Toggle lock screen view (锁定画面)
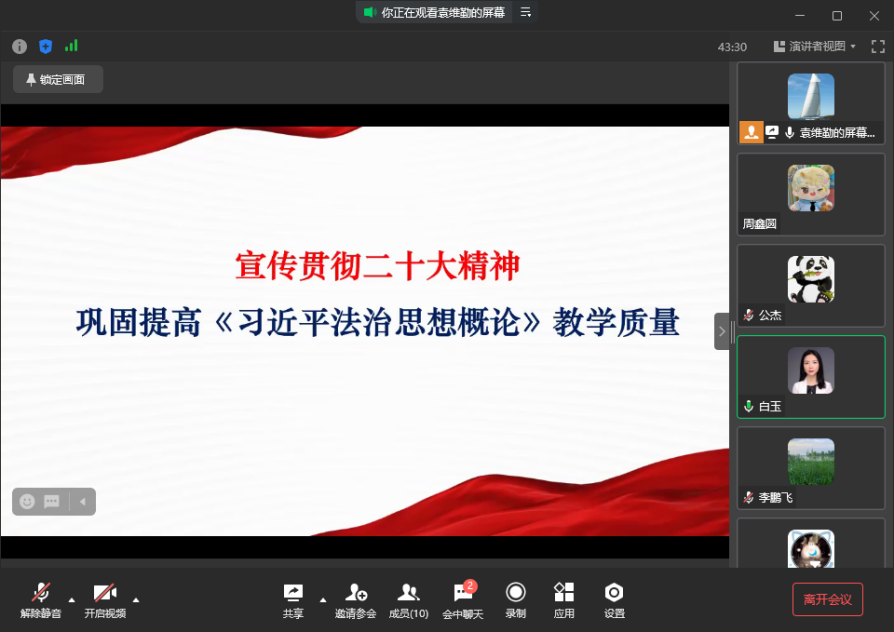 click(57, 80)
